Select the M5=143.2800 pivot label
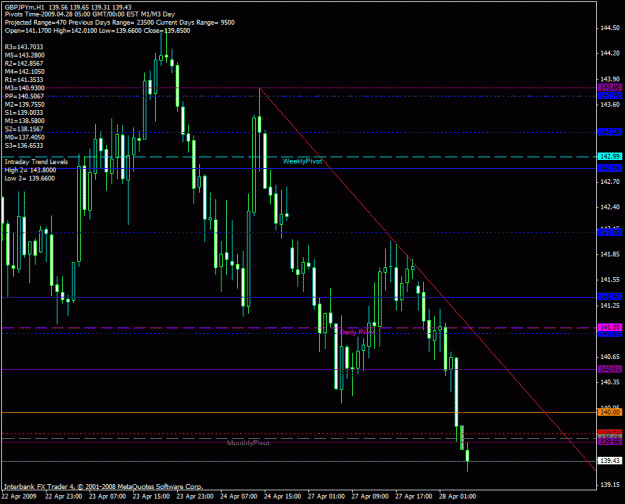Viewport: 625px width, 504px height. [x=25, y=55]
